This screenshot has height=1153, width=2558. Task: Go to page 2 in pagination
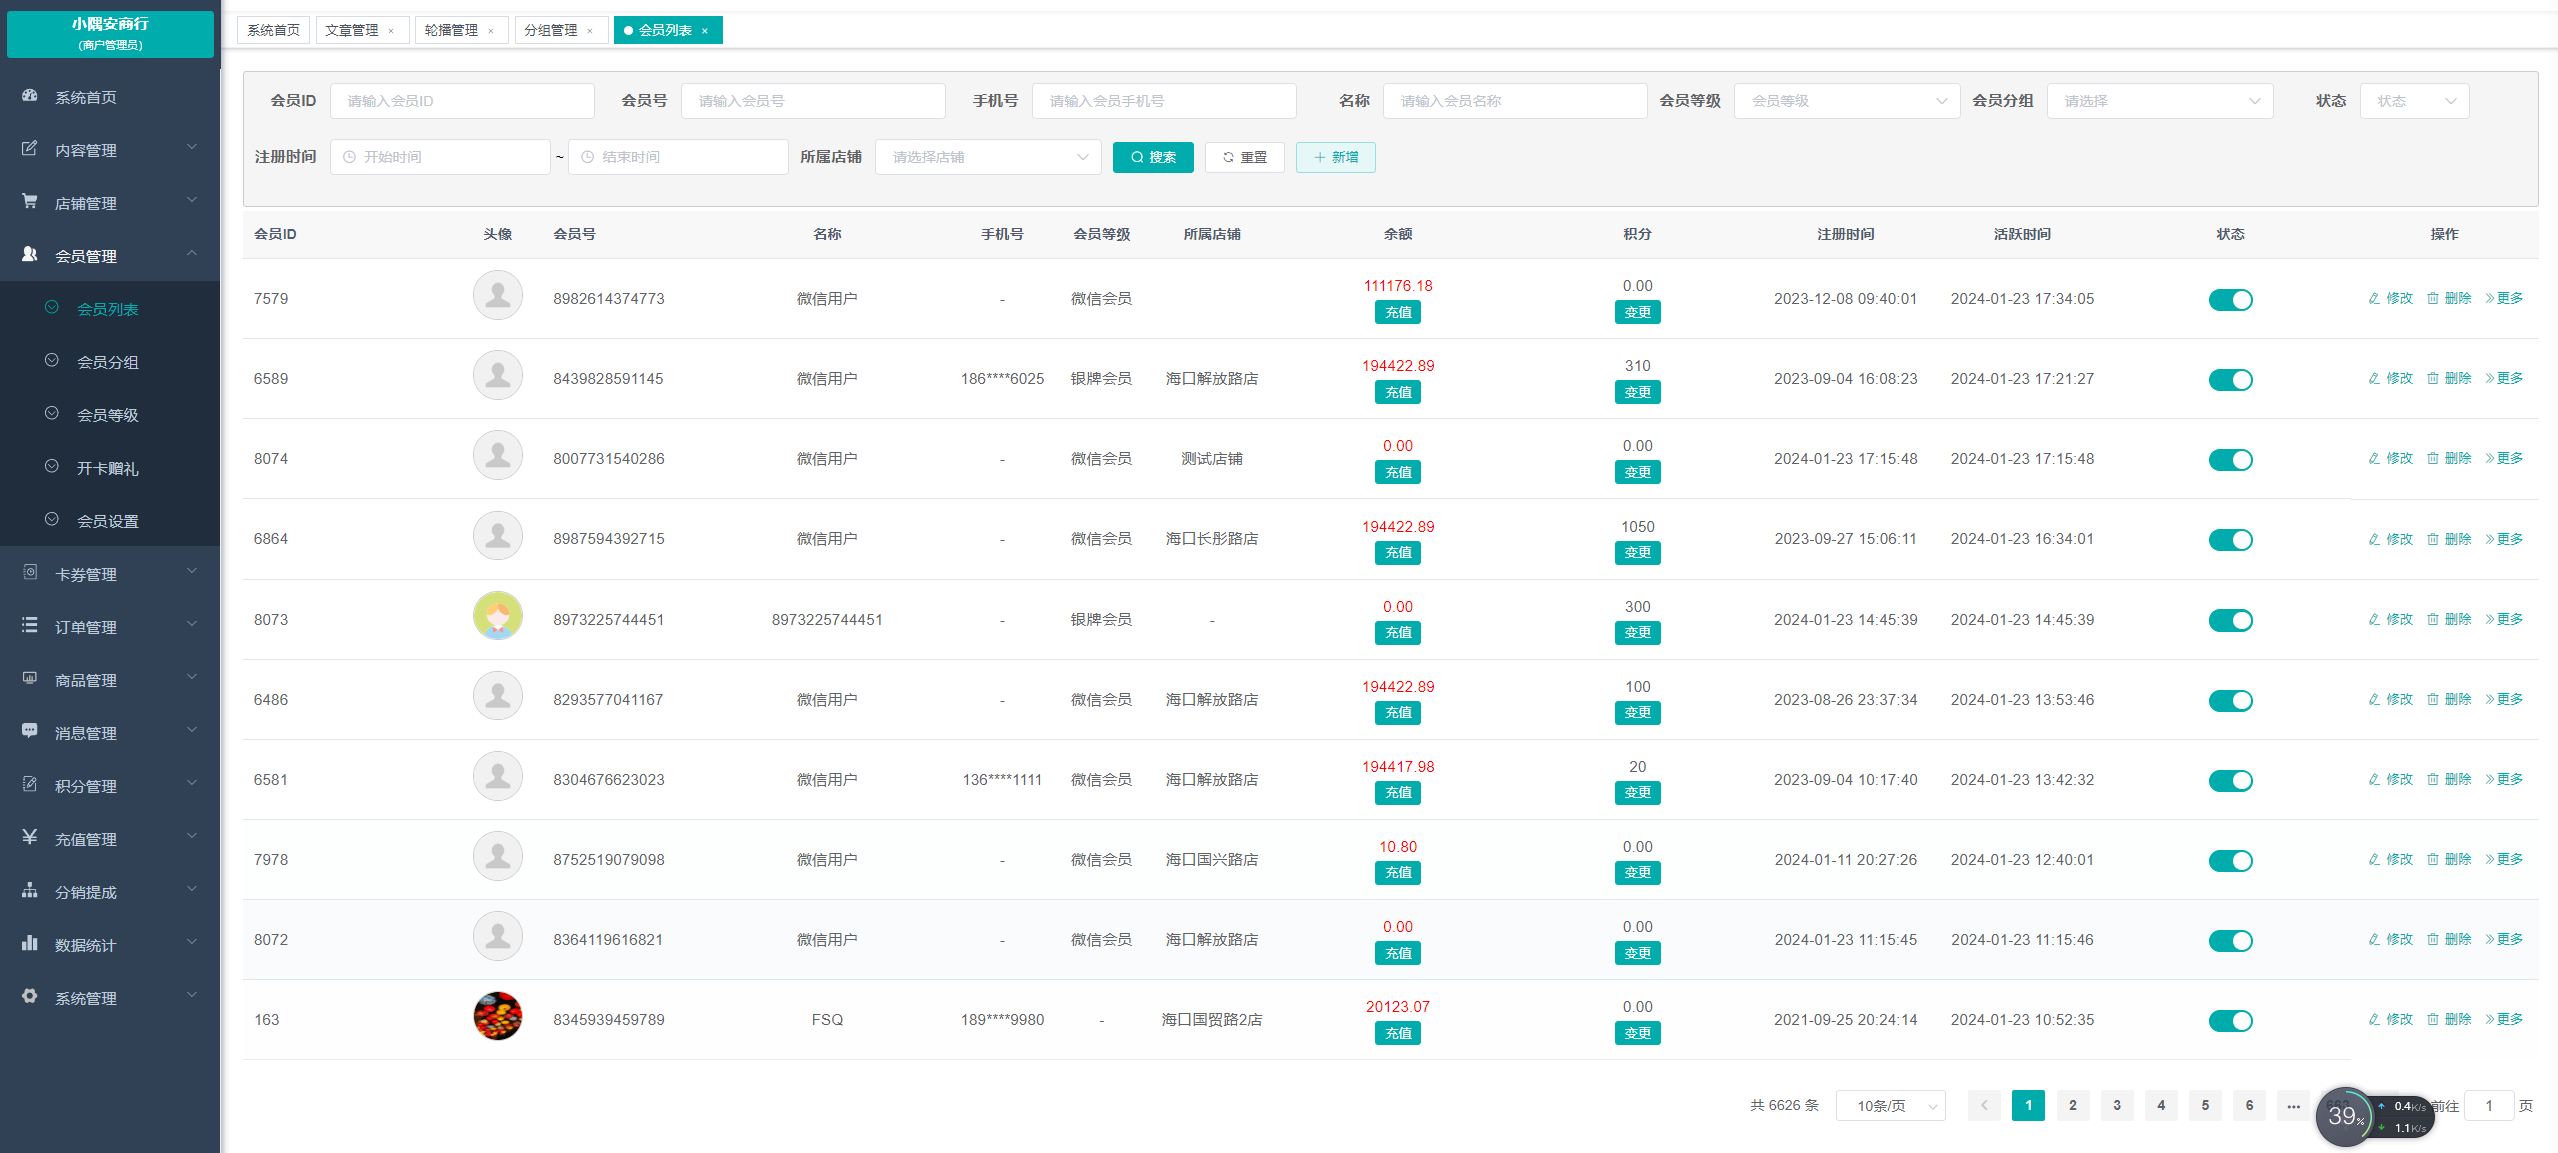pyautogui.click(x=2073, y=1105)
